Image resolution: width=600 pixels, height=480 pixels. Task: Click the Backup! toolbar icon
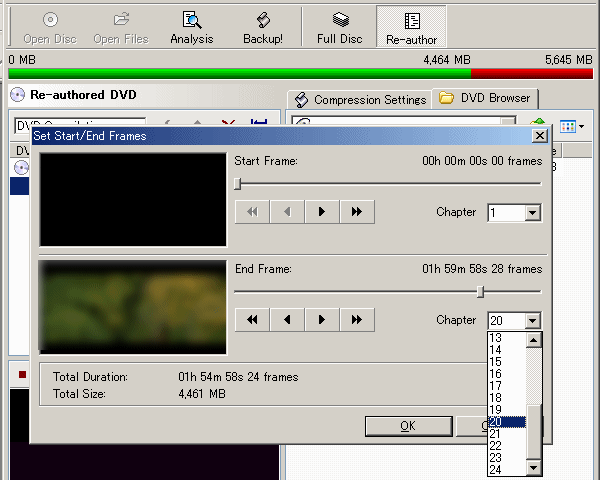[263, 27]
